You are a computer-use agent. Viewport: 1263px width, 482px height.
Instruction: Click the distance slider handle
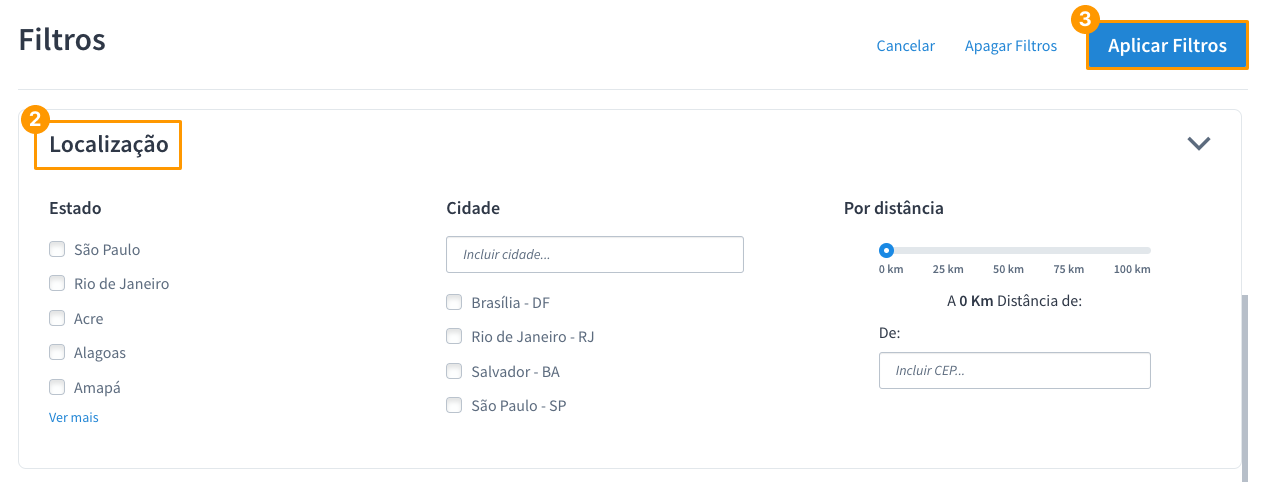(x=886, y=250)
